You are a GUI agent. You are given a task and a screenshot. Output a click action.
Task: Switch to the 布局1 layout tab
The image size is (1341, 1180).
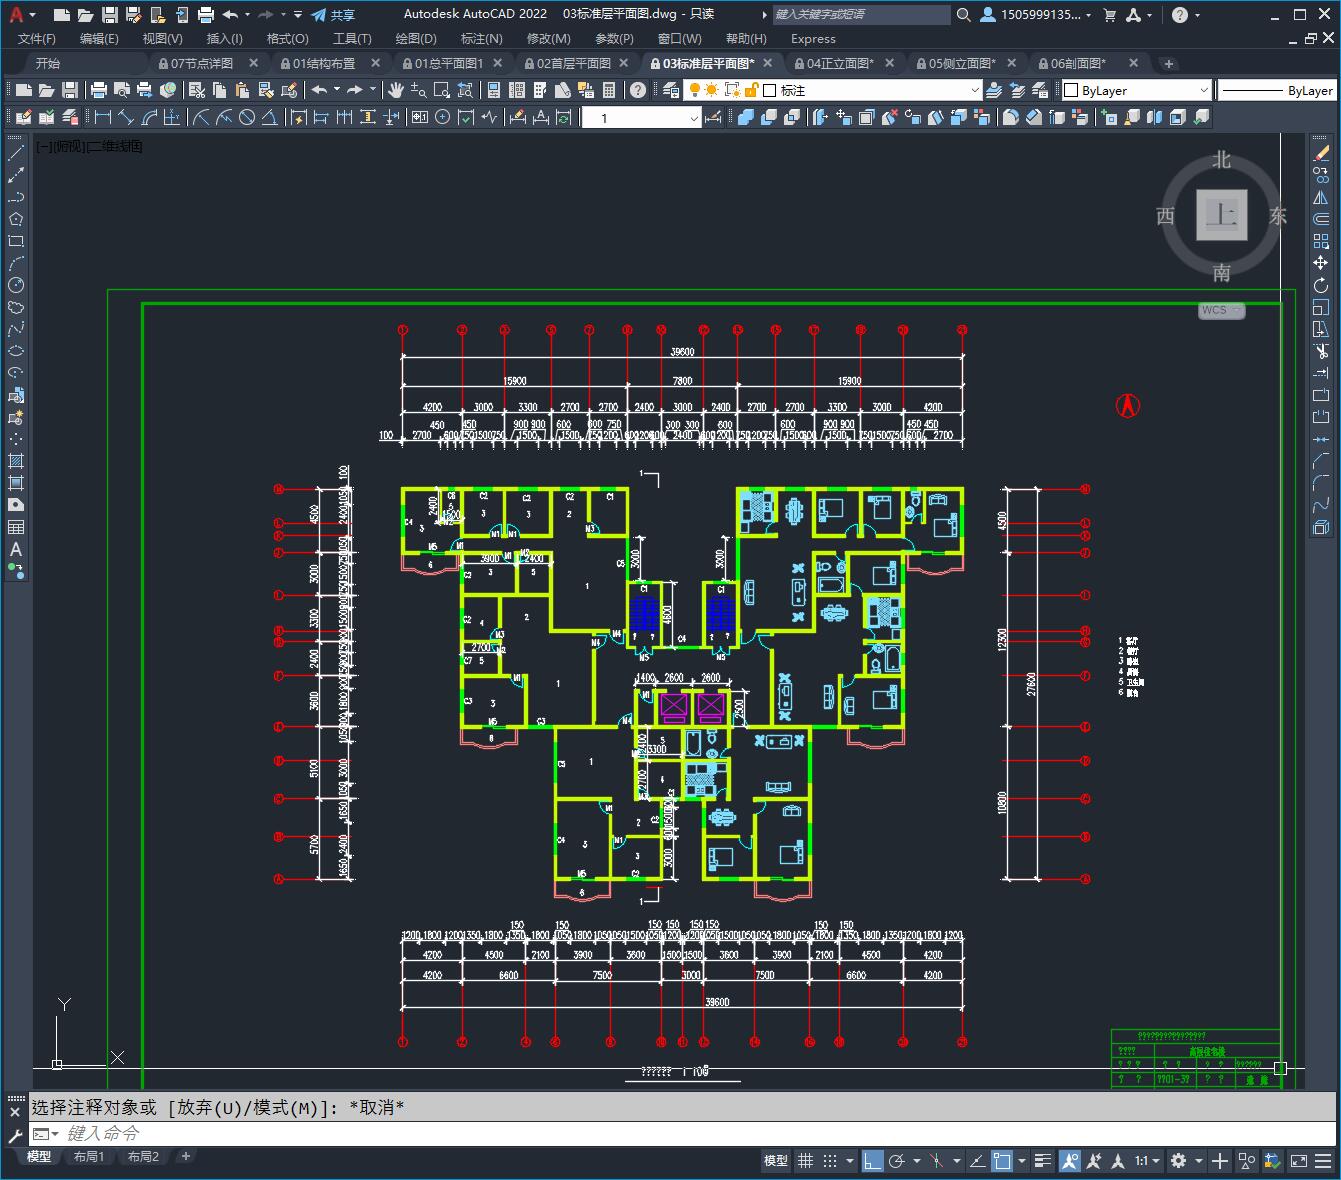89,1156
